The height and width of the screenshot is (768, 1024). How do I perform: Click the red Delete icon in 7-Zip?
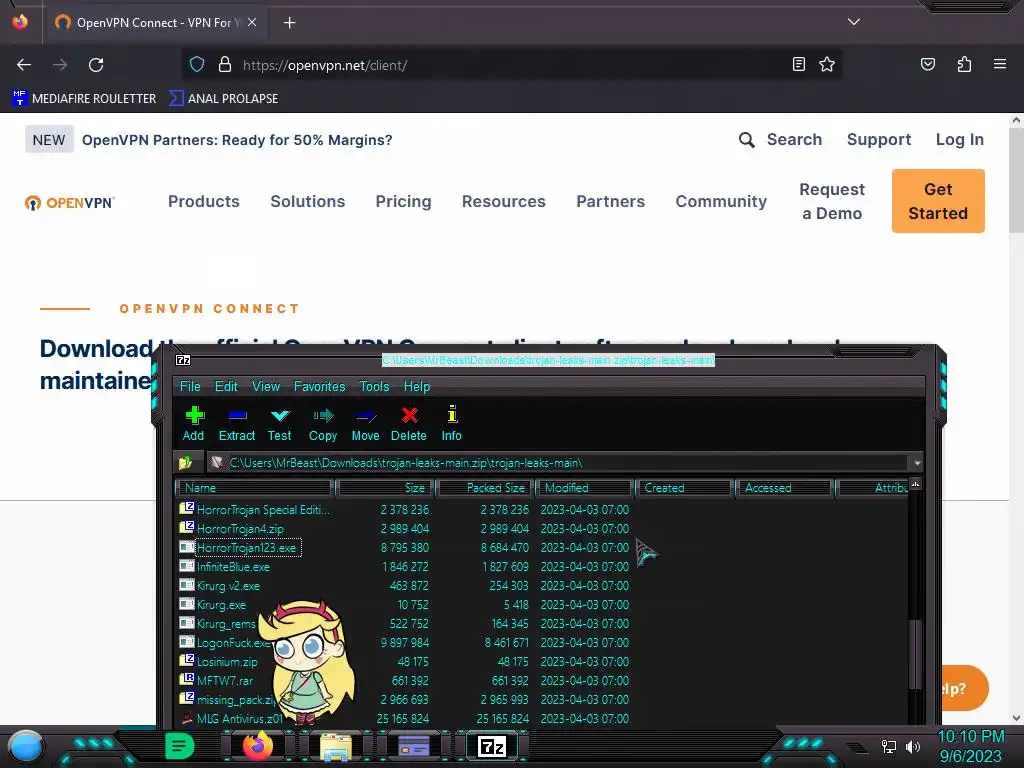pos(409,424)
